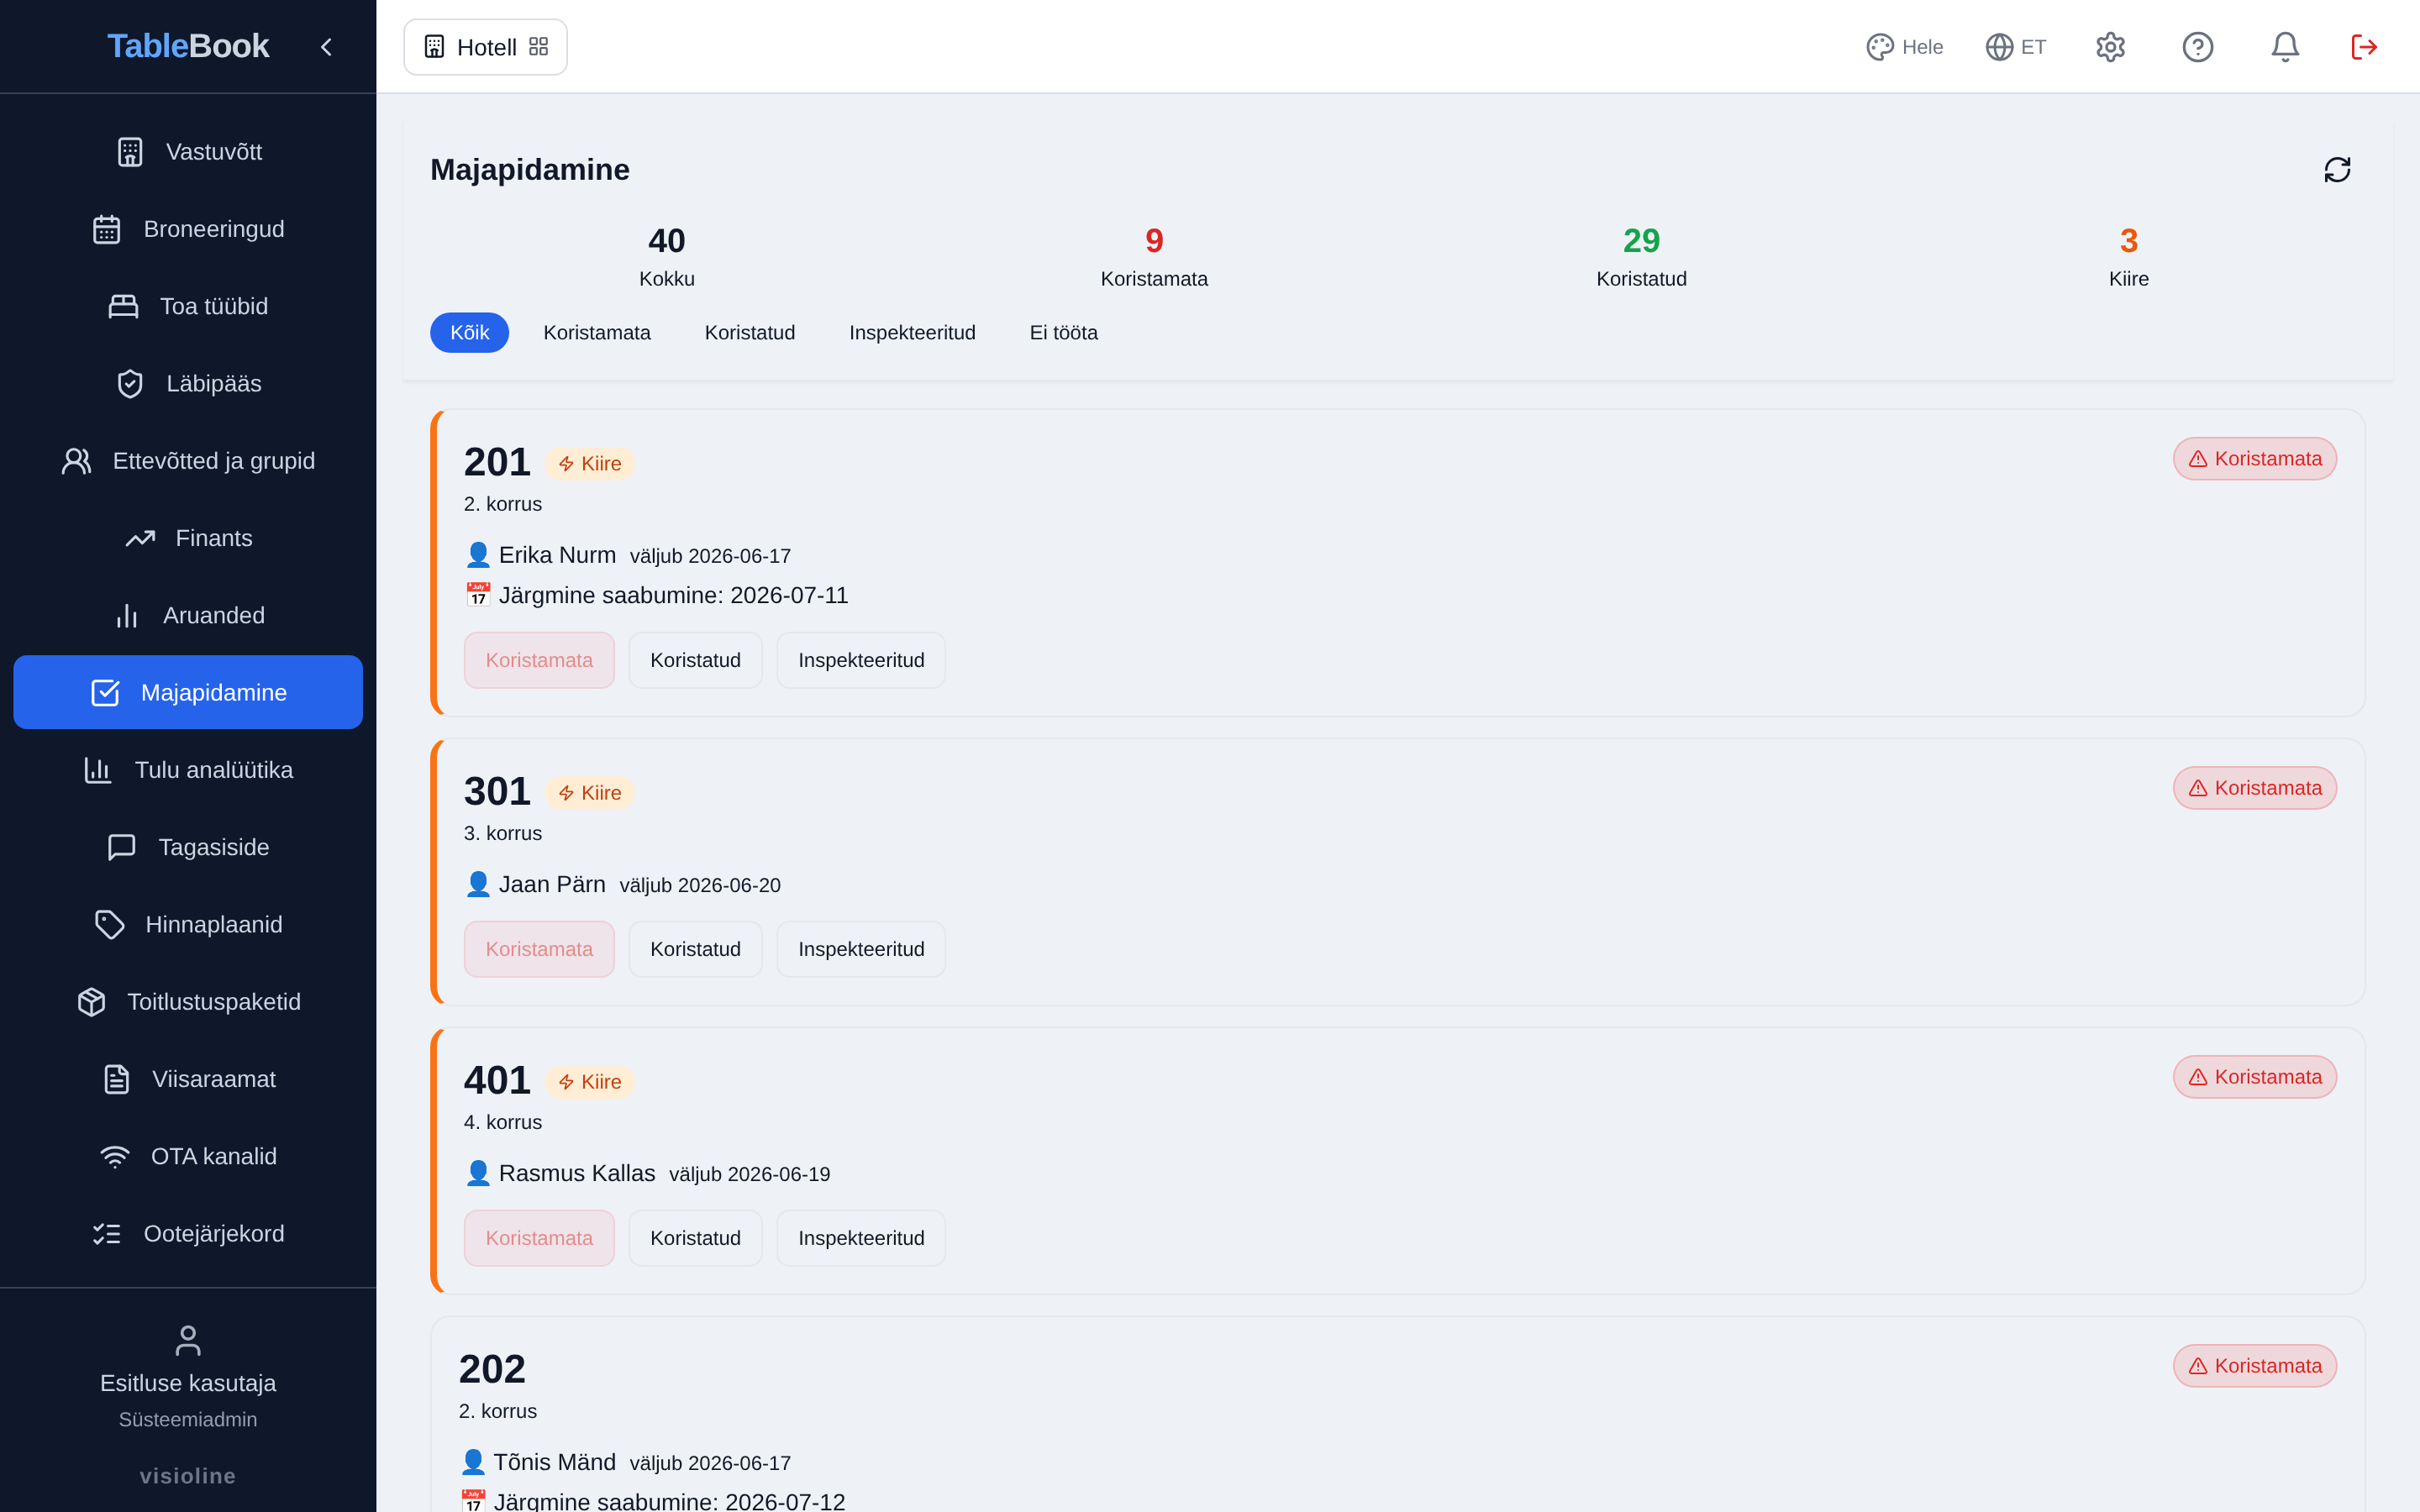
Task: Click the Aruanded bar chart icon
Action: click(x=127, y=616)
